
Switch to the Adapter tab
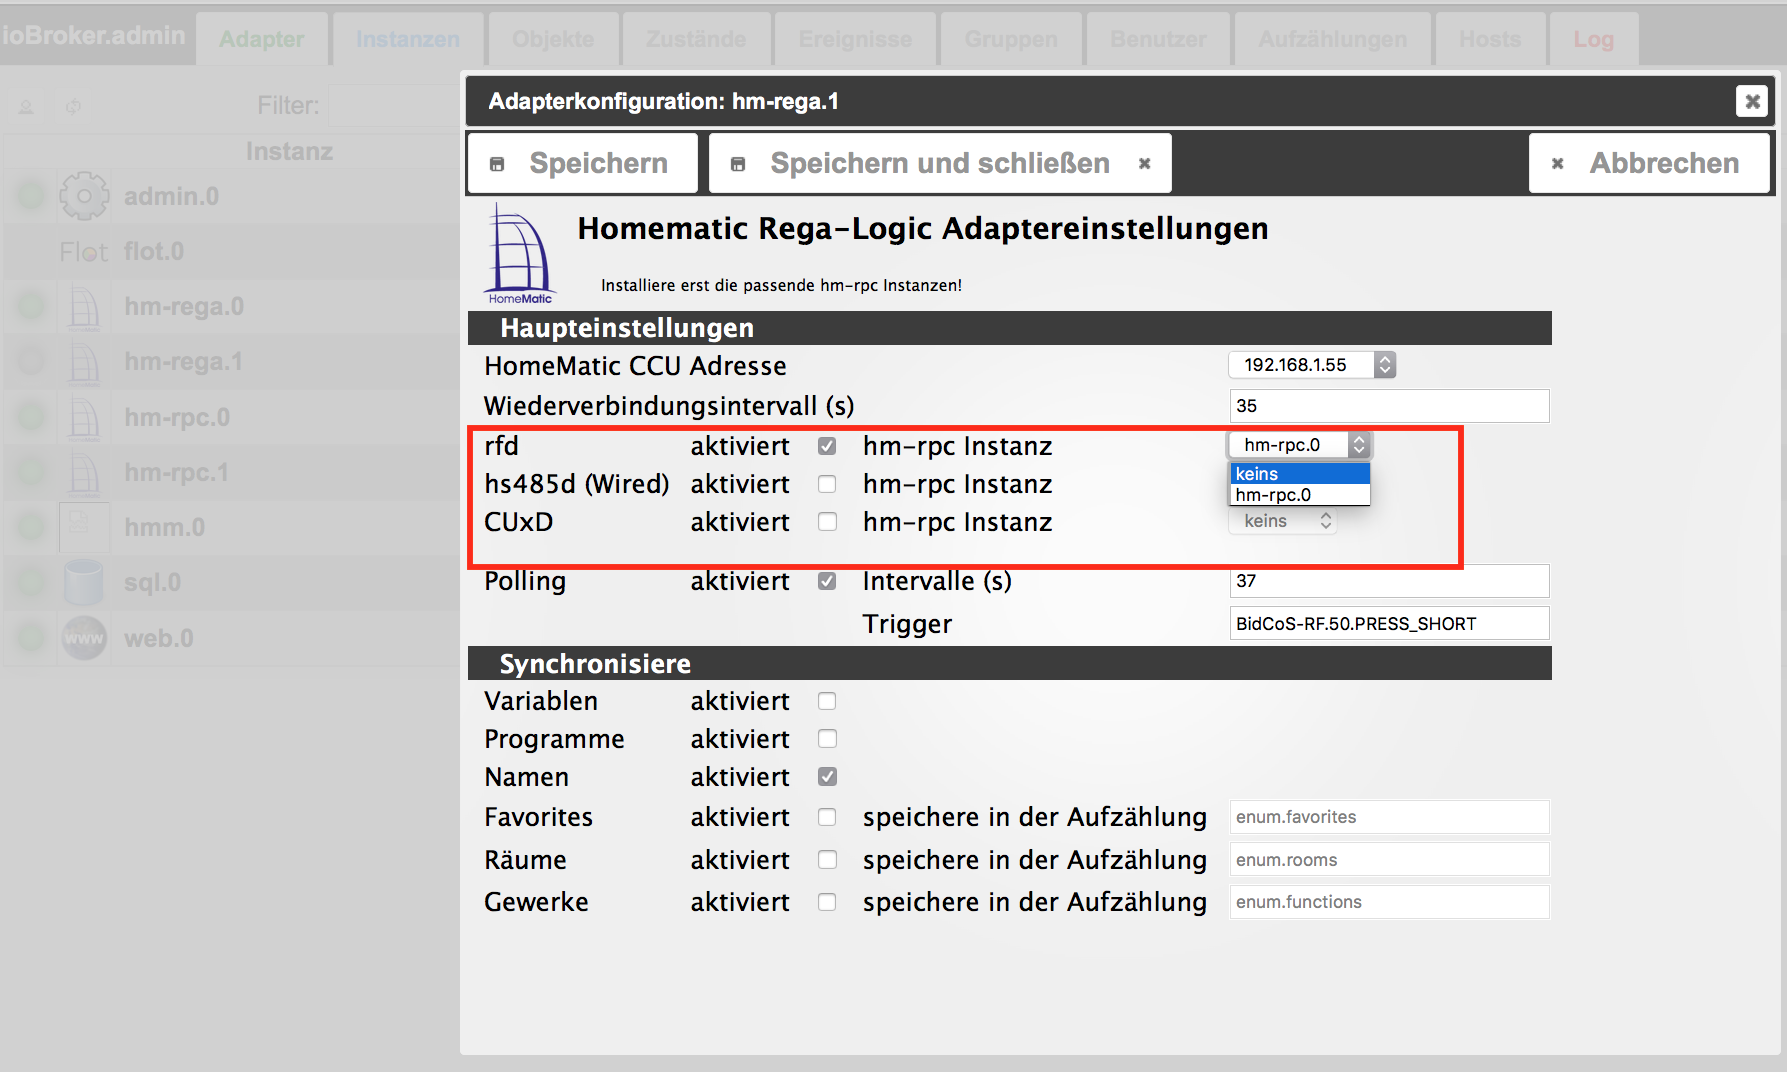tap(262, 39)
